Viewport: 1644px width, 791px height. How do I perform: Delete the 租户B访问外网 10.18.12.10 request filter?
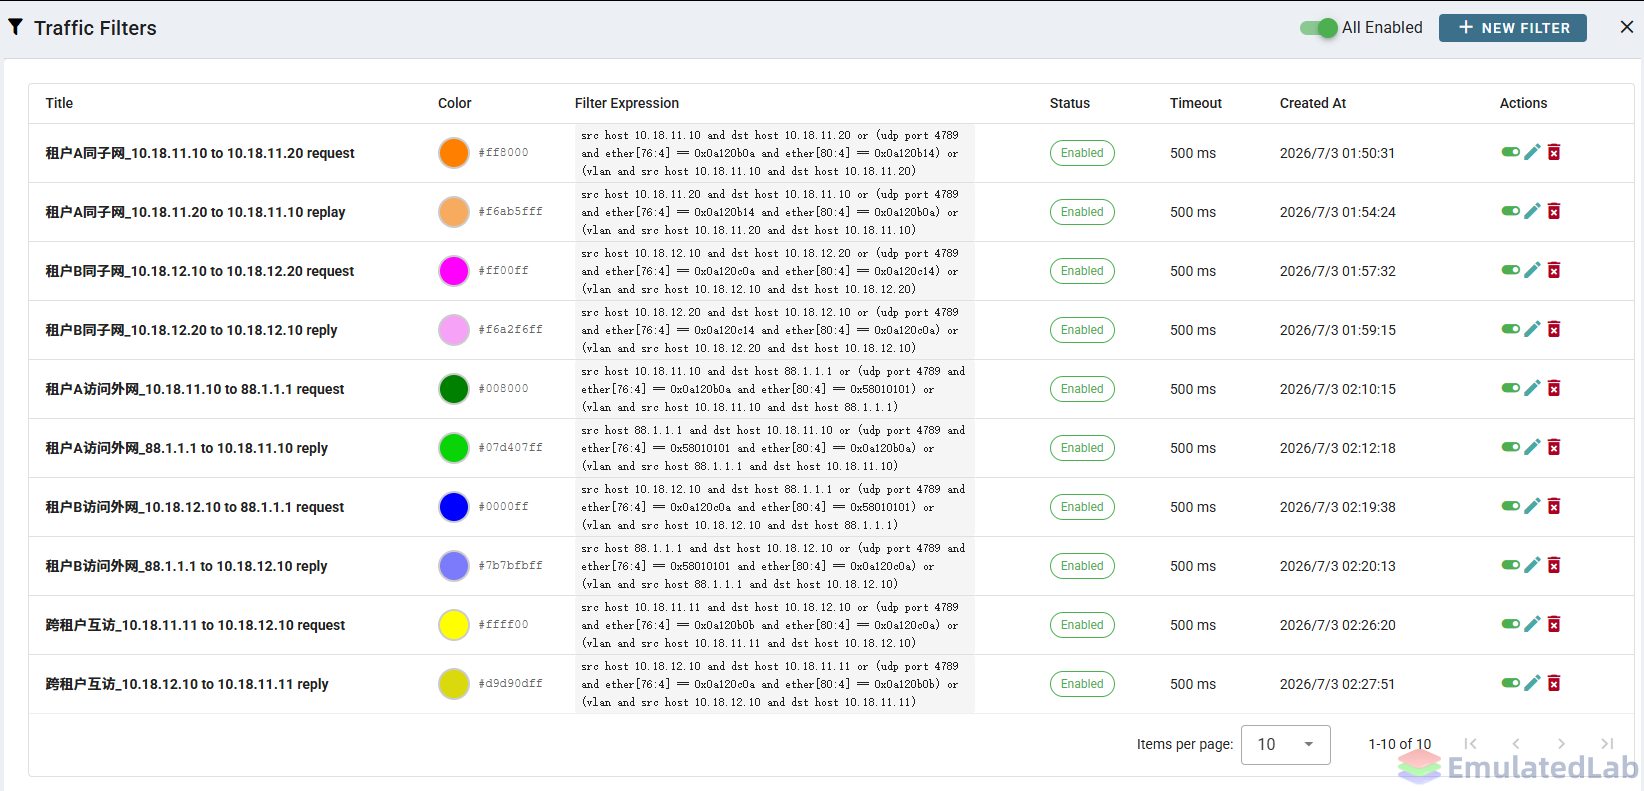(x=1554, y=506)
